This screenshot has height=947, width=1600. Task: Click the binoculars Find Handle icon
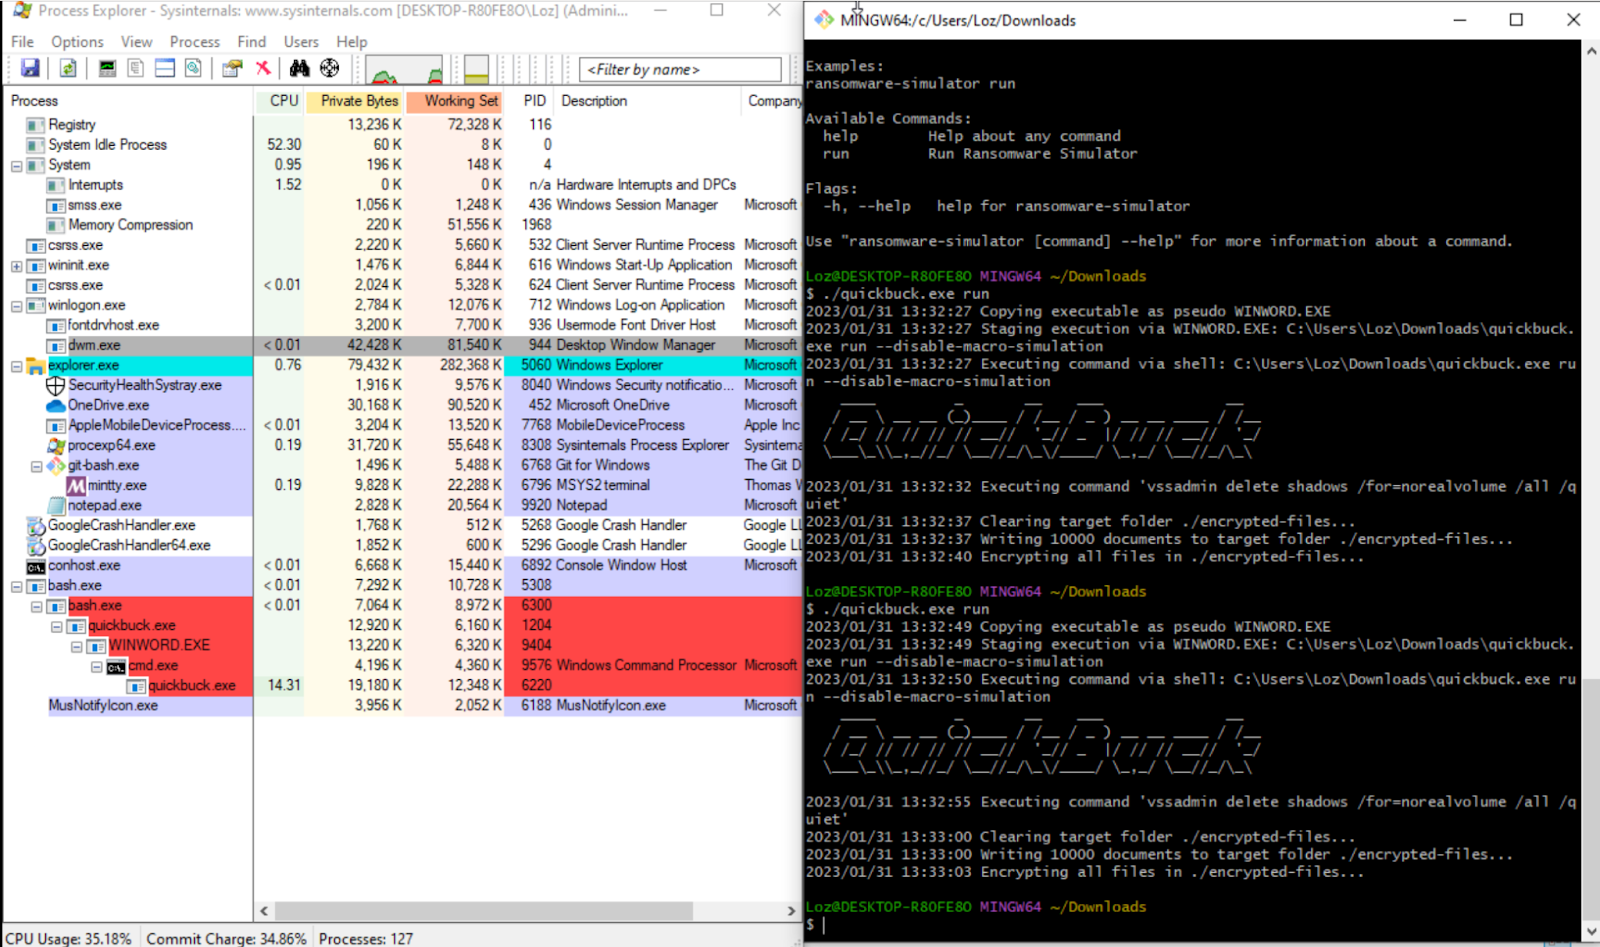[x=299, y=68]
